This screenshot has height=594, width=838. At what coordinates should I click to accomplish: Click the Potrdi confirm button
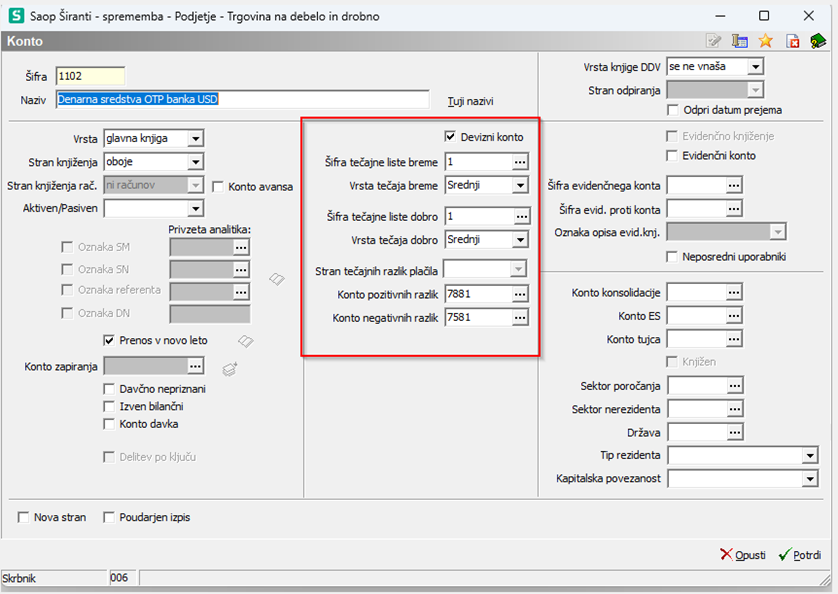click(800, 555)
